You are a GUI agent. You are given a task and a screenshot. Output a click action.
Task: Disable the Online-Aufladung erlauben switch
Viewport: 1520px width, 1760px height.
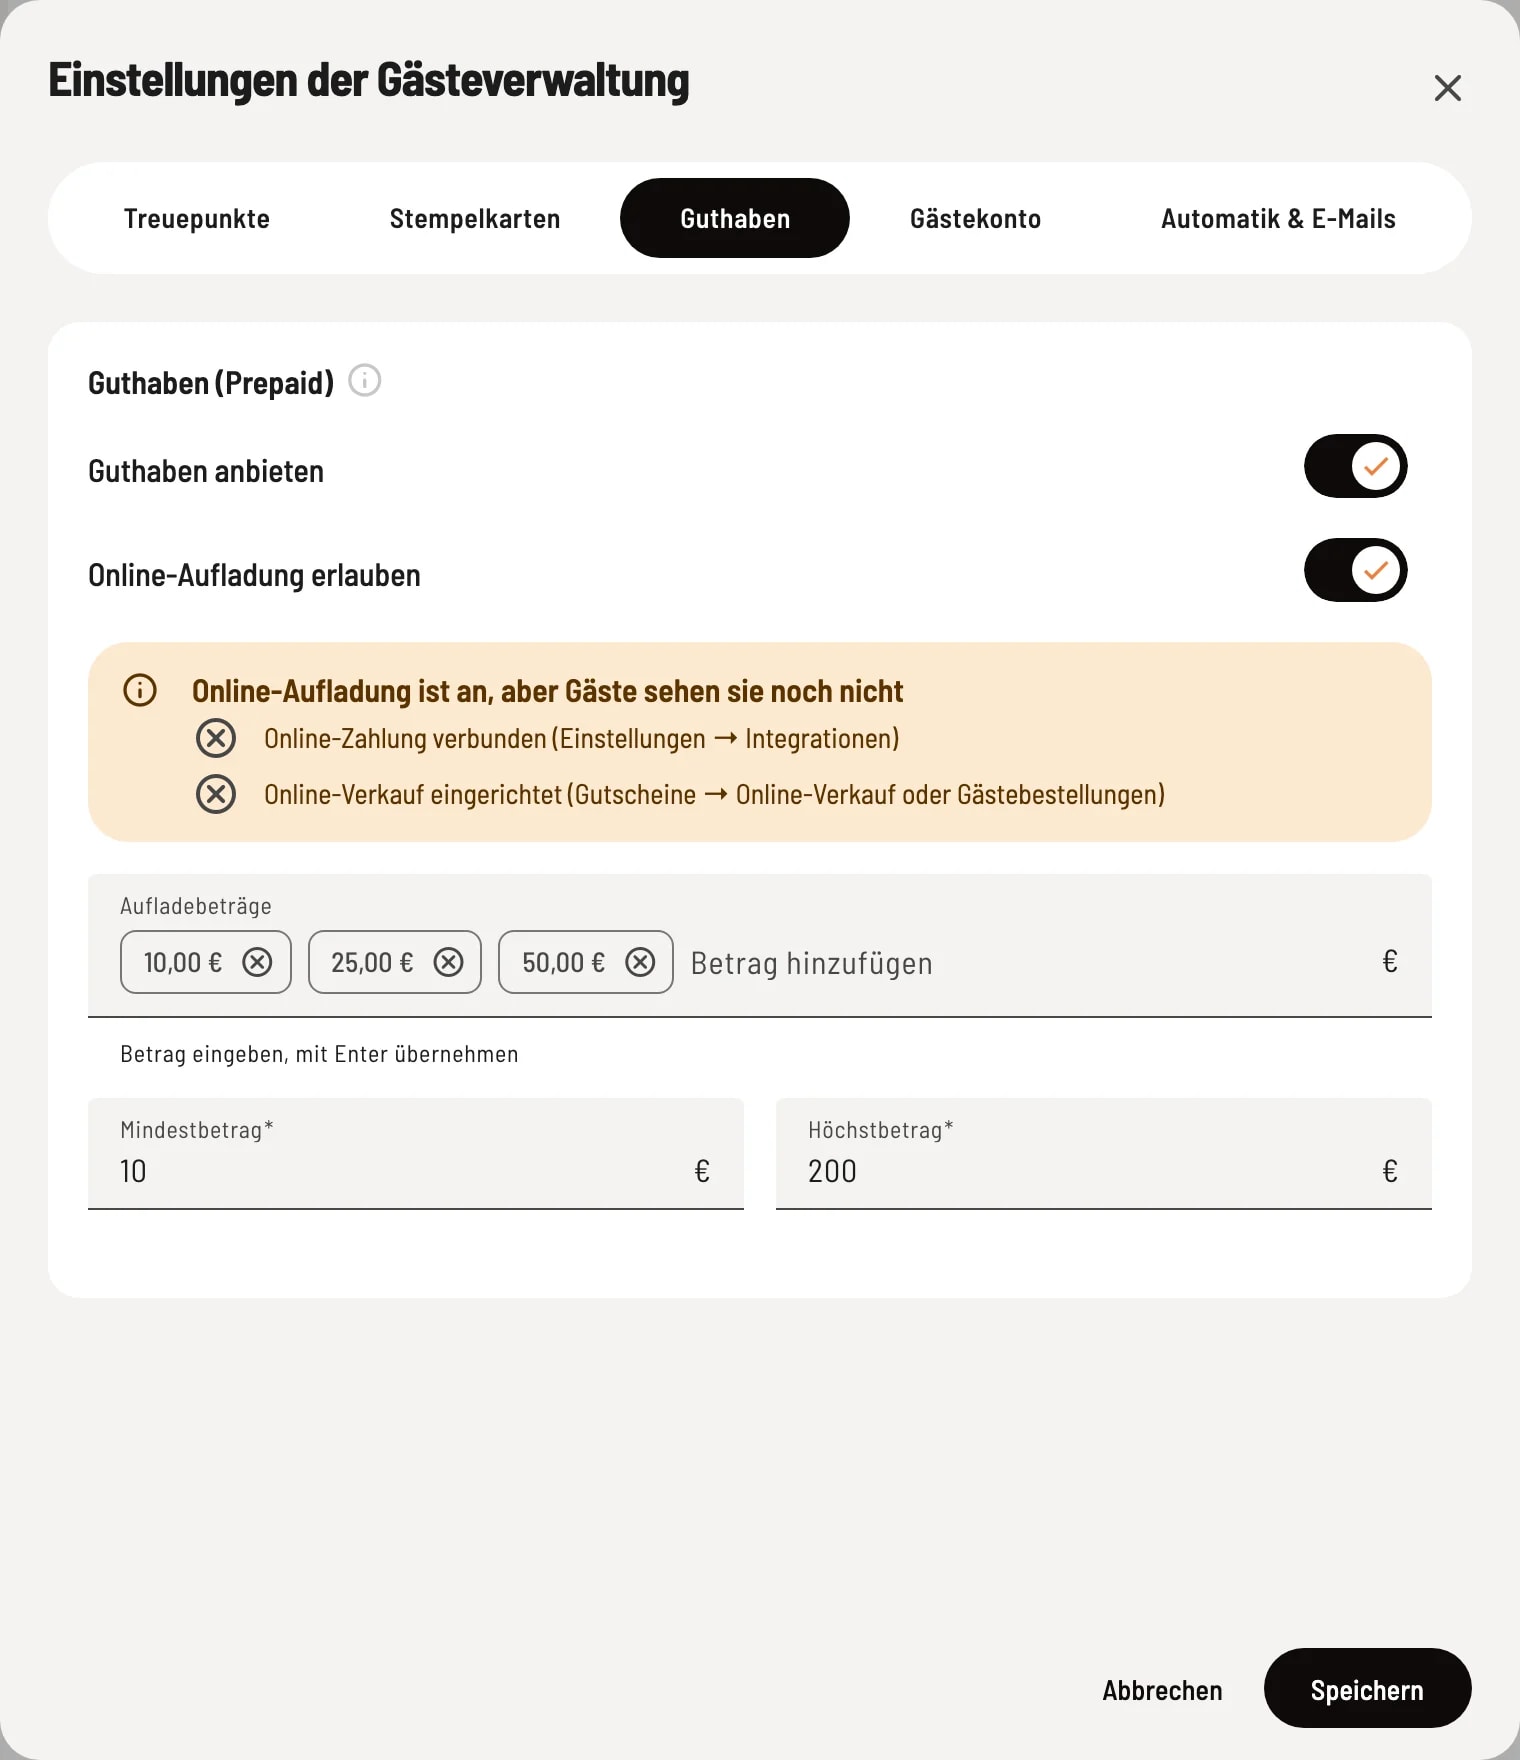tap(1356, 570)
